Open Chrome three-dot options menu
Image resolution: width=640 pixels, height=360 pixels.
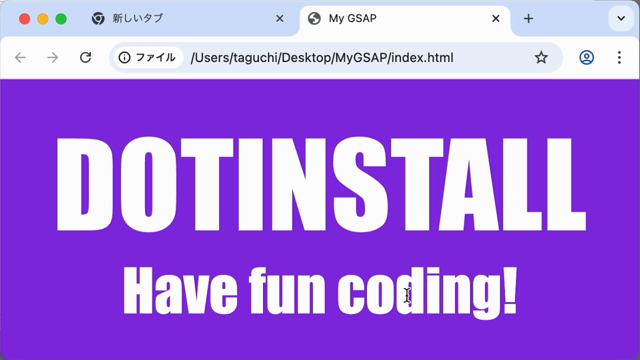[x=619, y=58]
